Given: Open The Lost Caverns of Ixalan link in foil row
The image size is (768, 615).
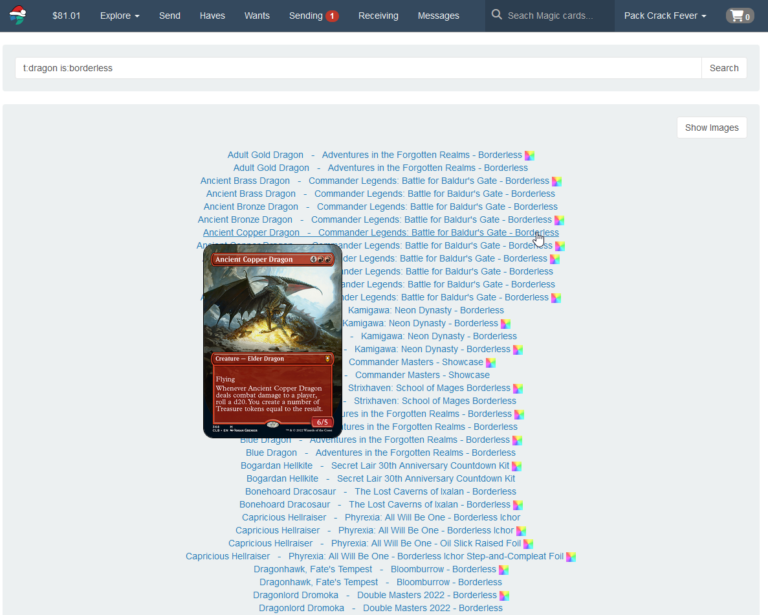Looking at the screenshot, I should click(x=430, y=504).
